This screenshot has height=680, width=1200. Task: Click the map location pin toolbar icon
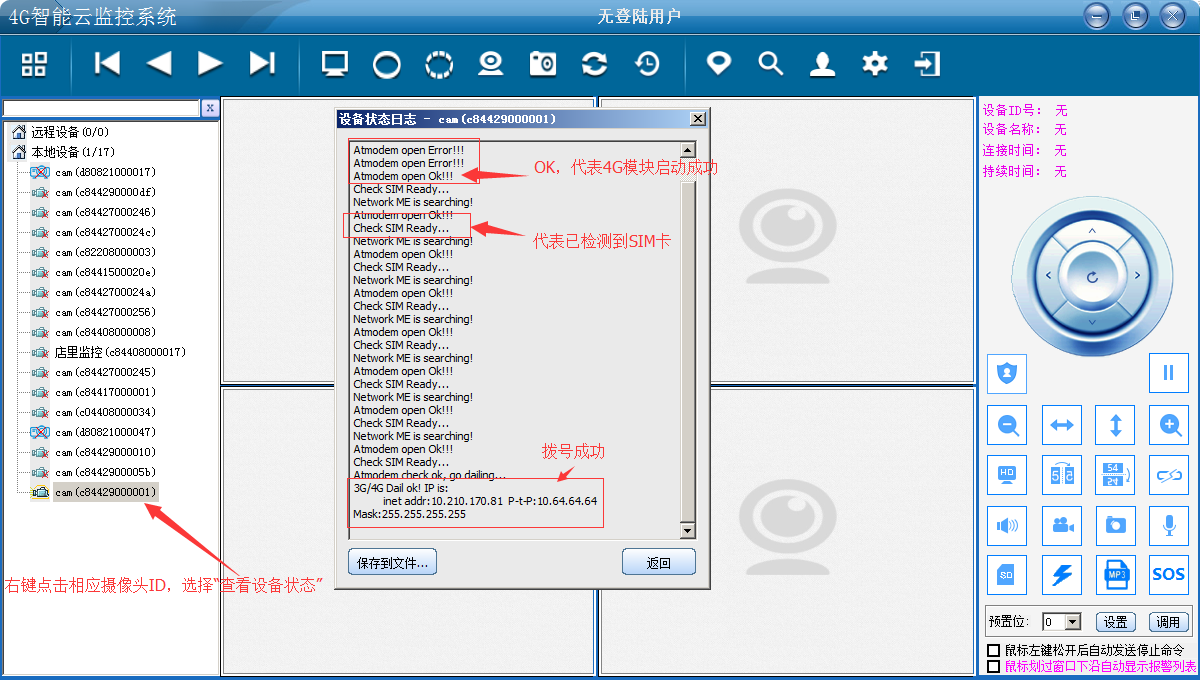click(718, 64)
